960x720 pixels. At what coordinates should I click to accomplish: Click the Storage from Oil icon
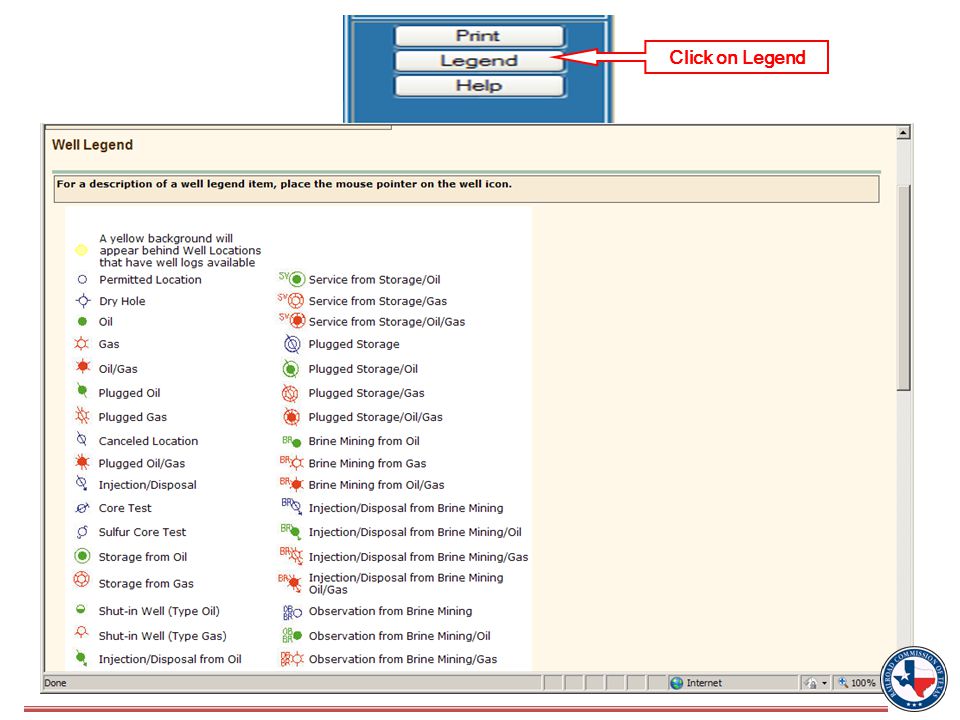click(82, 556)
